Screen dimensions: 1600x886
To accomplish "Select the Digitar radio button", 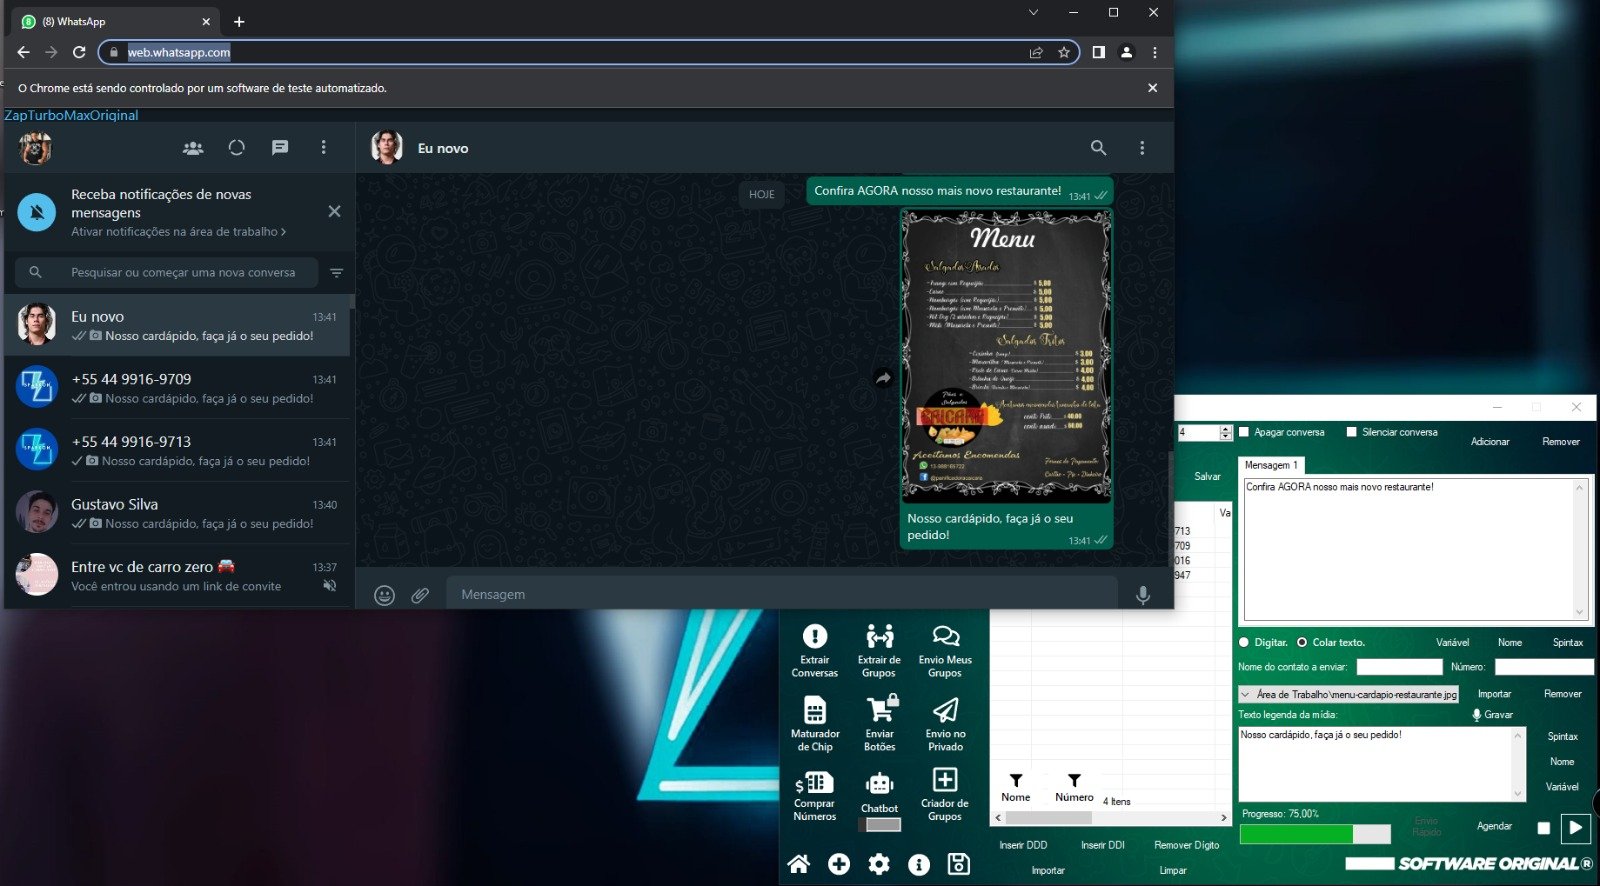I will click(1244, 642).
